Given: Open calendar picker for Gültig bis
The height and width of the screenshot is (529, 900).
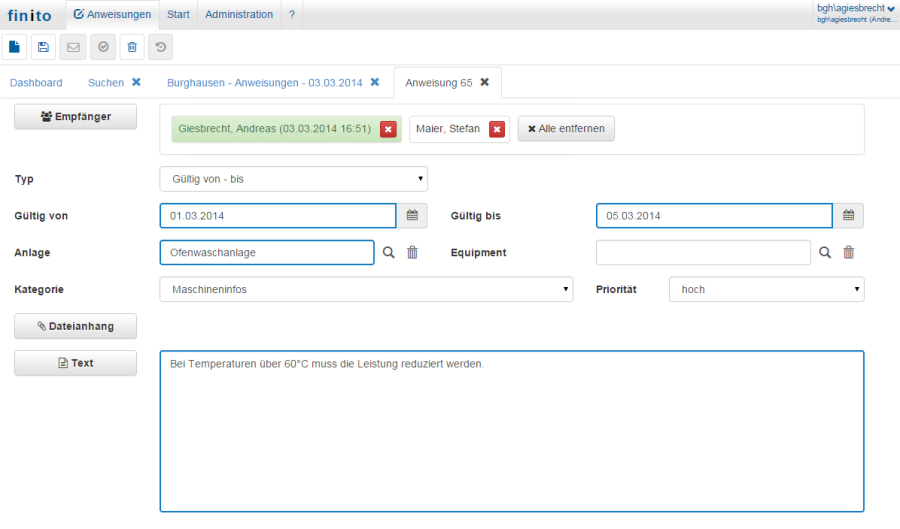Looking at the screenshot, I should click(848, 216).
